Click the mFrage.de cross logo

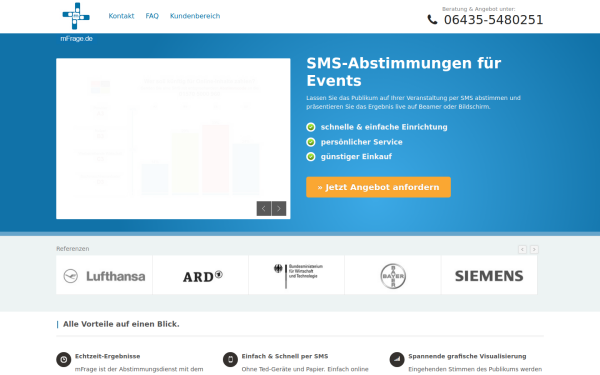click(76, 16)
